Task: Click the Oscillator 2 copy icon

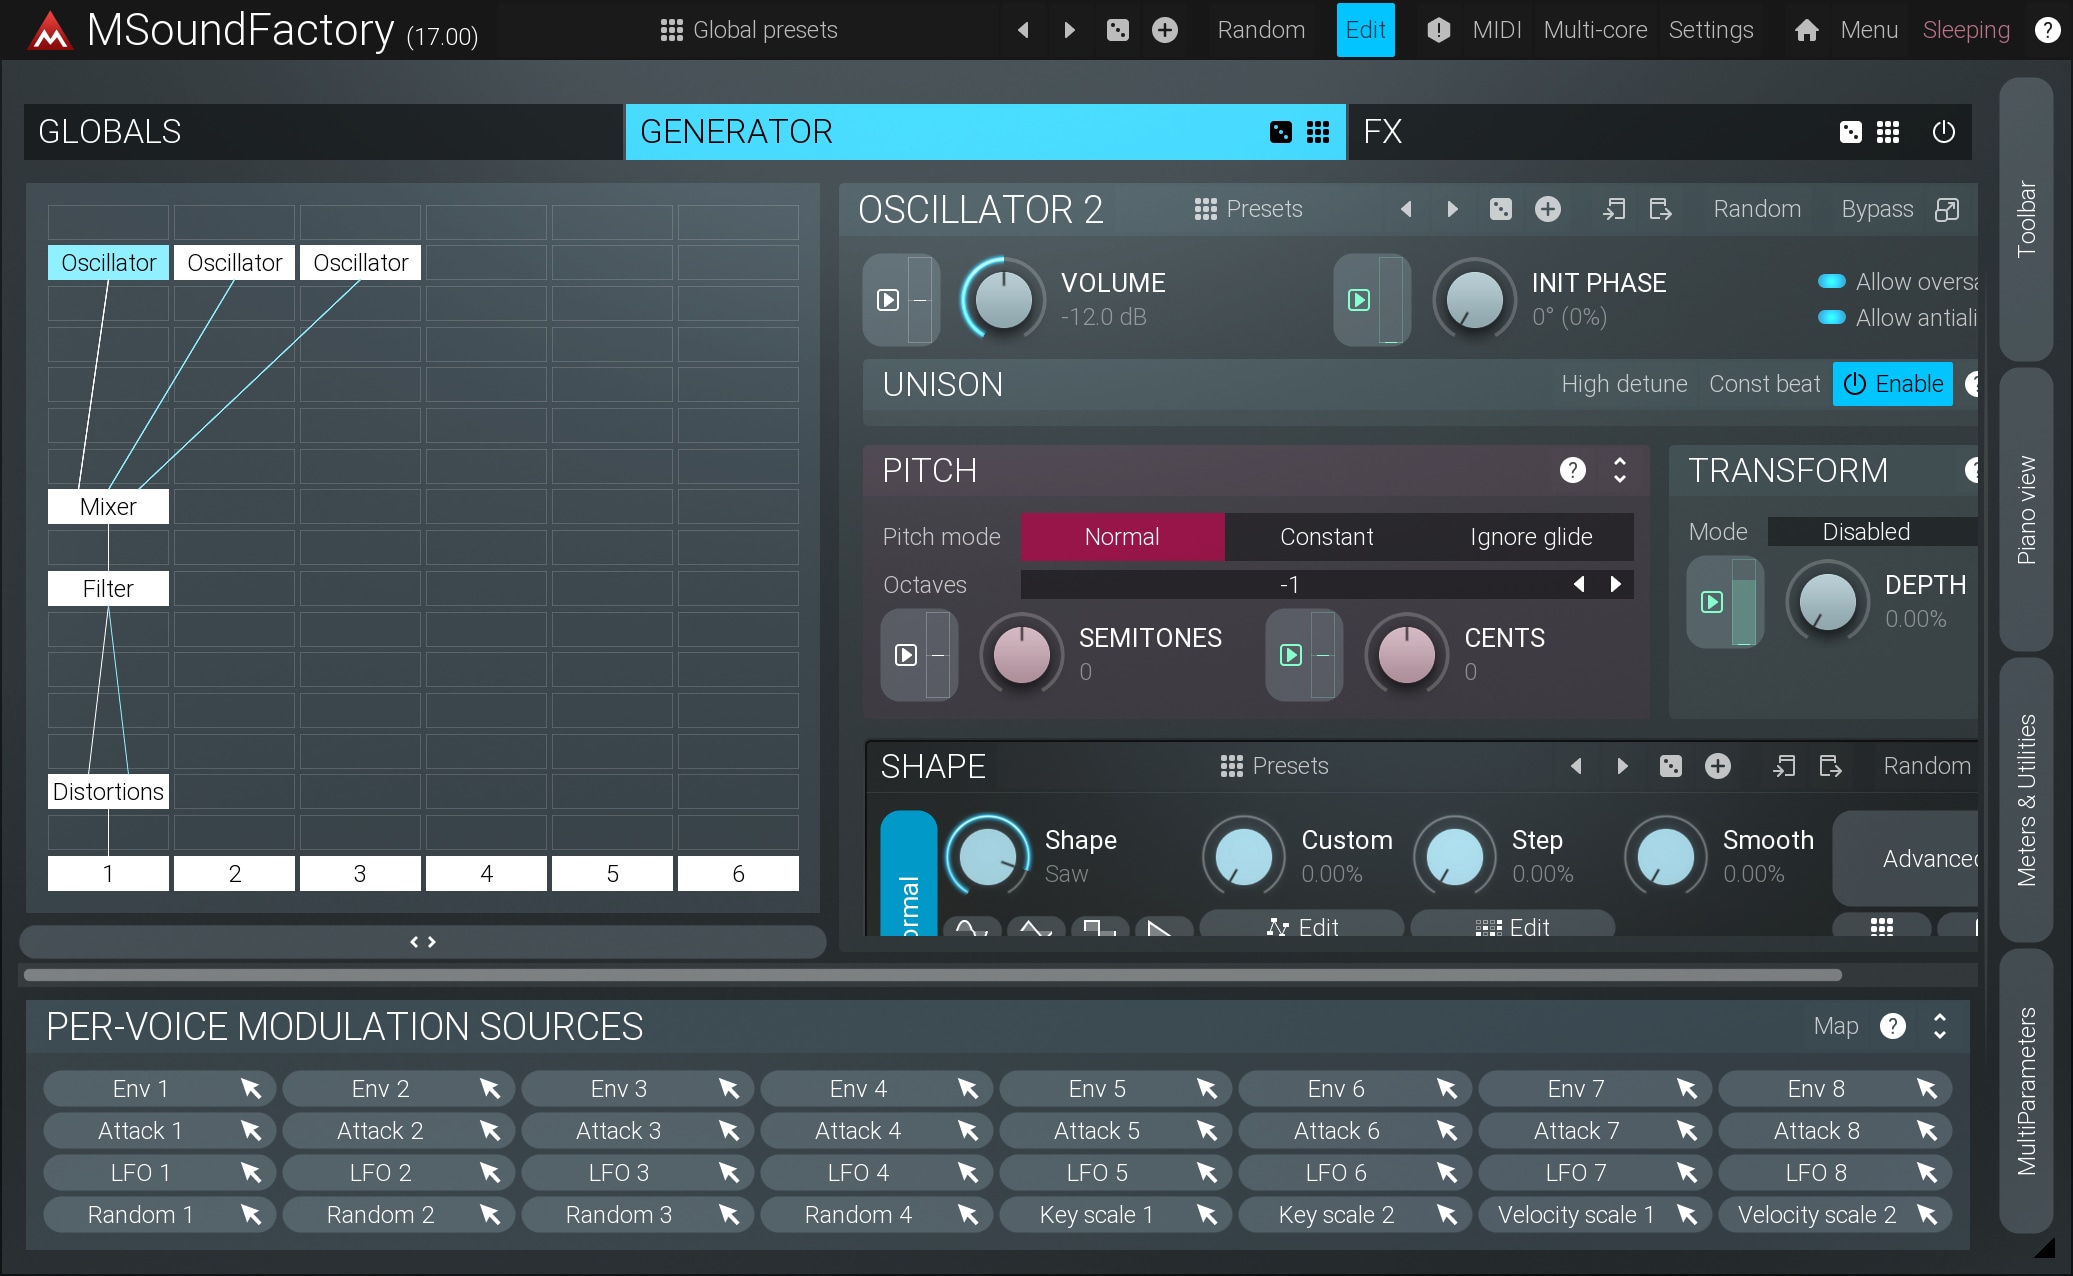Action: (1614, 209)
